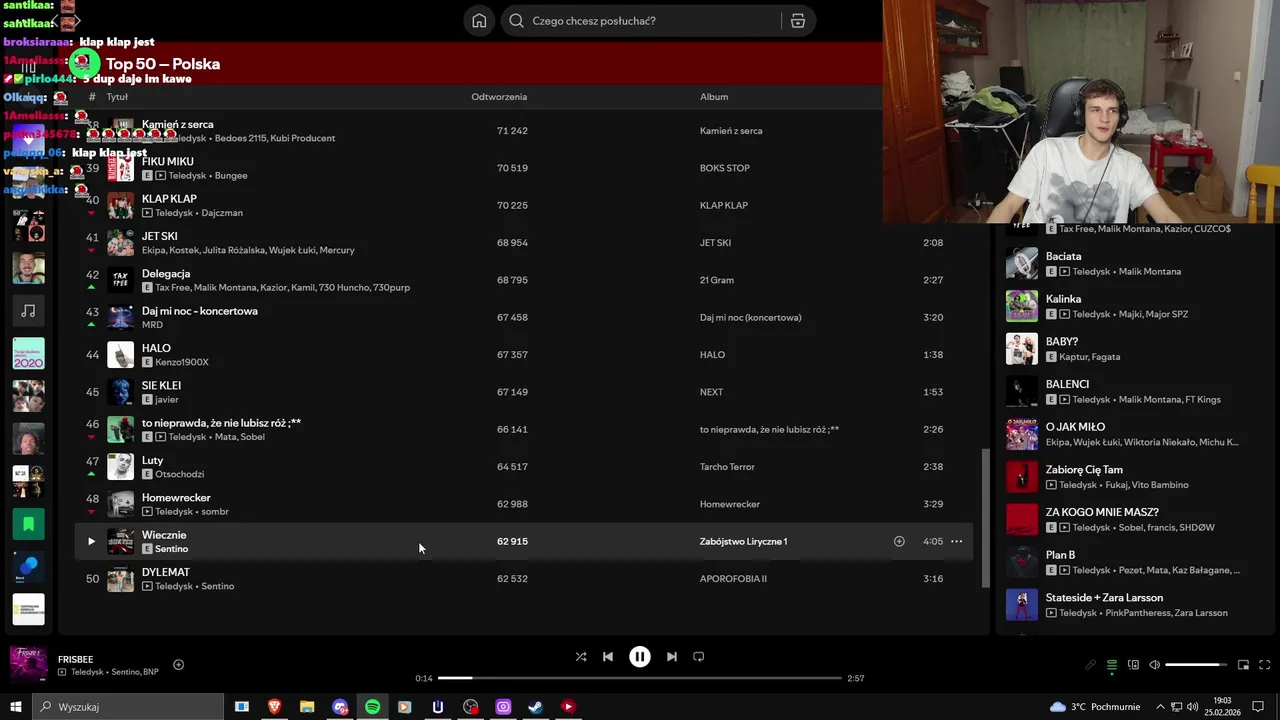Image resolution: width=1280 pixels, height=720 pixels.
Task: Play Zabiorę Cię Tam in the queue
Action: pyautogui.click(x=1022, y=477)
